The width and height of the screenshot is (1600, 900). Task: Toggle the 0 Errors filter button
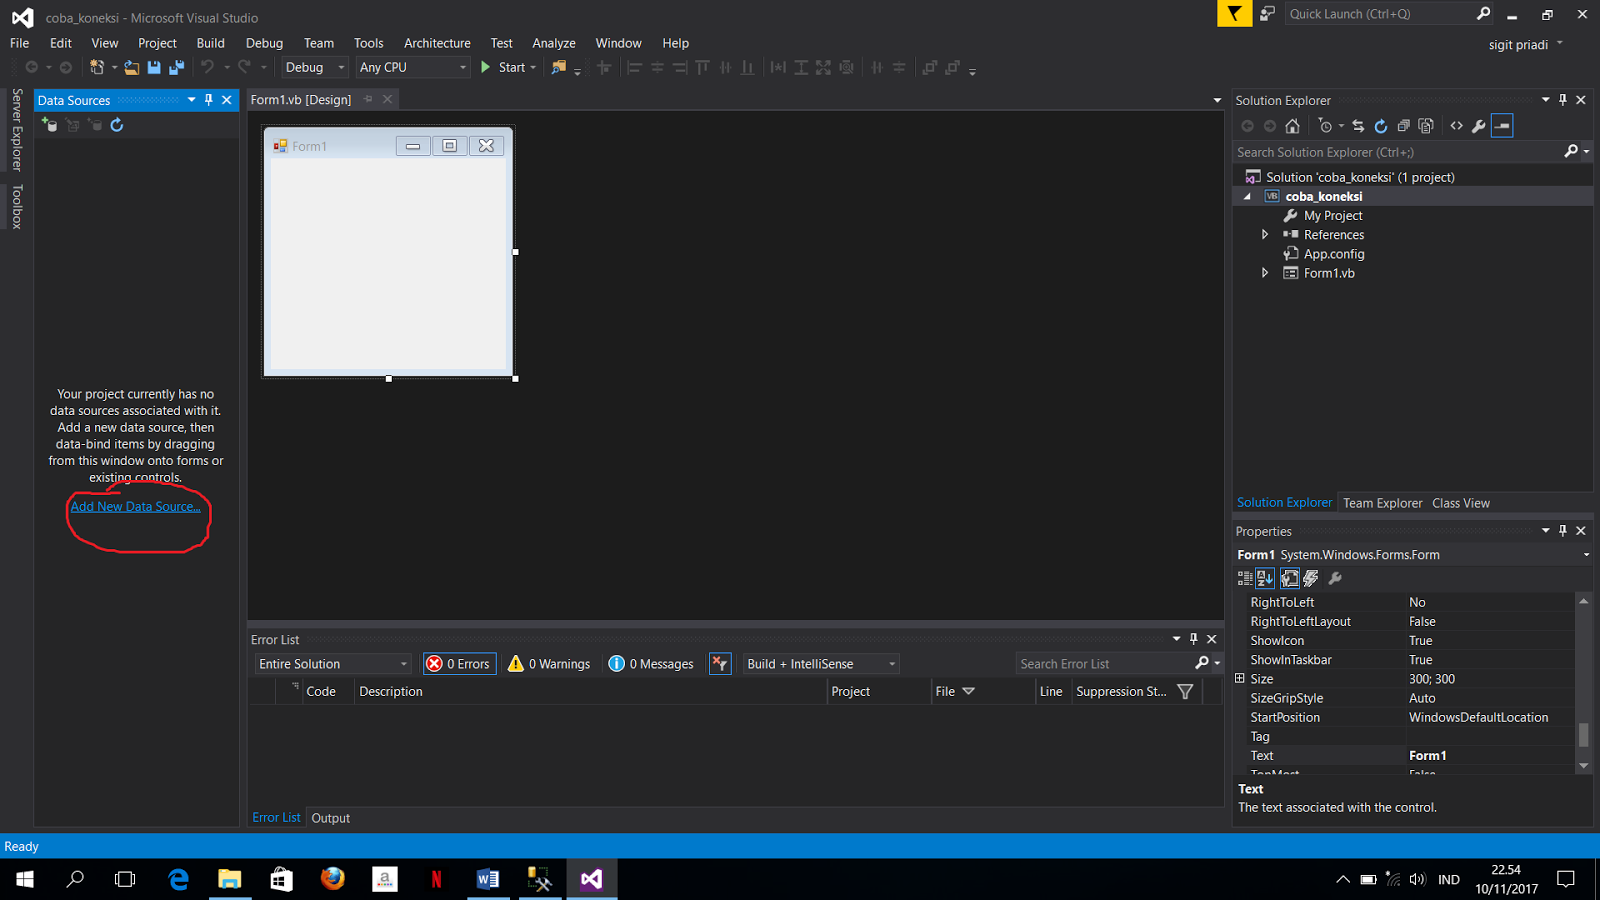459,664
